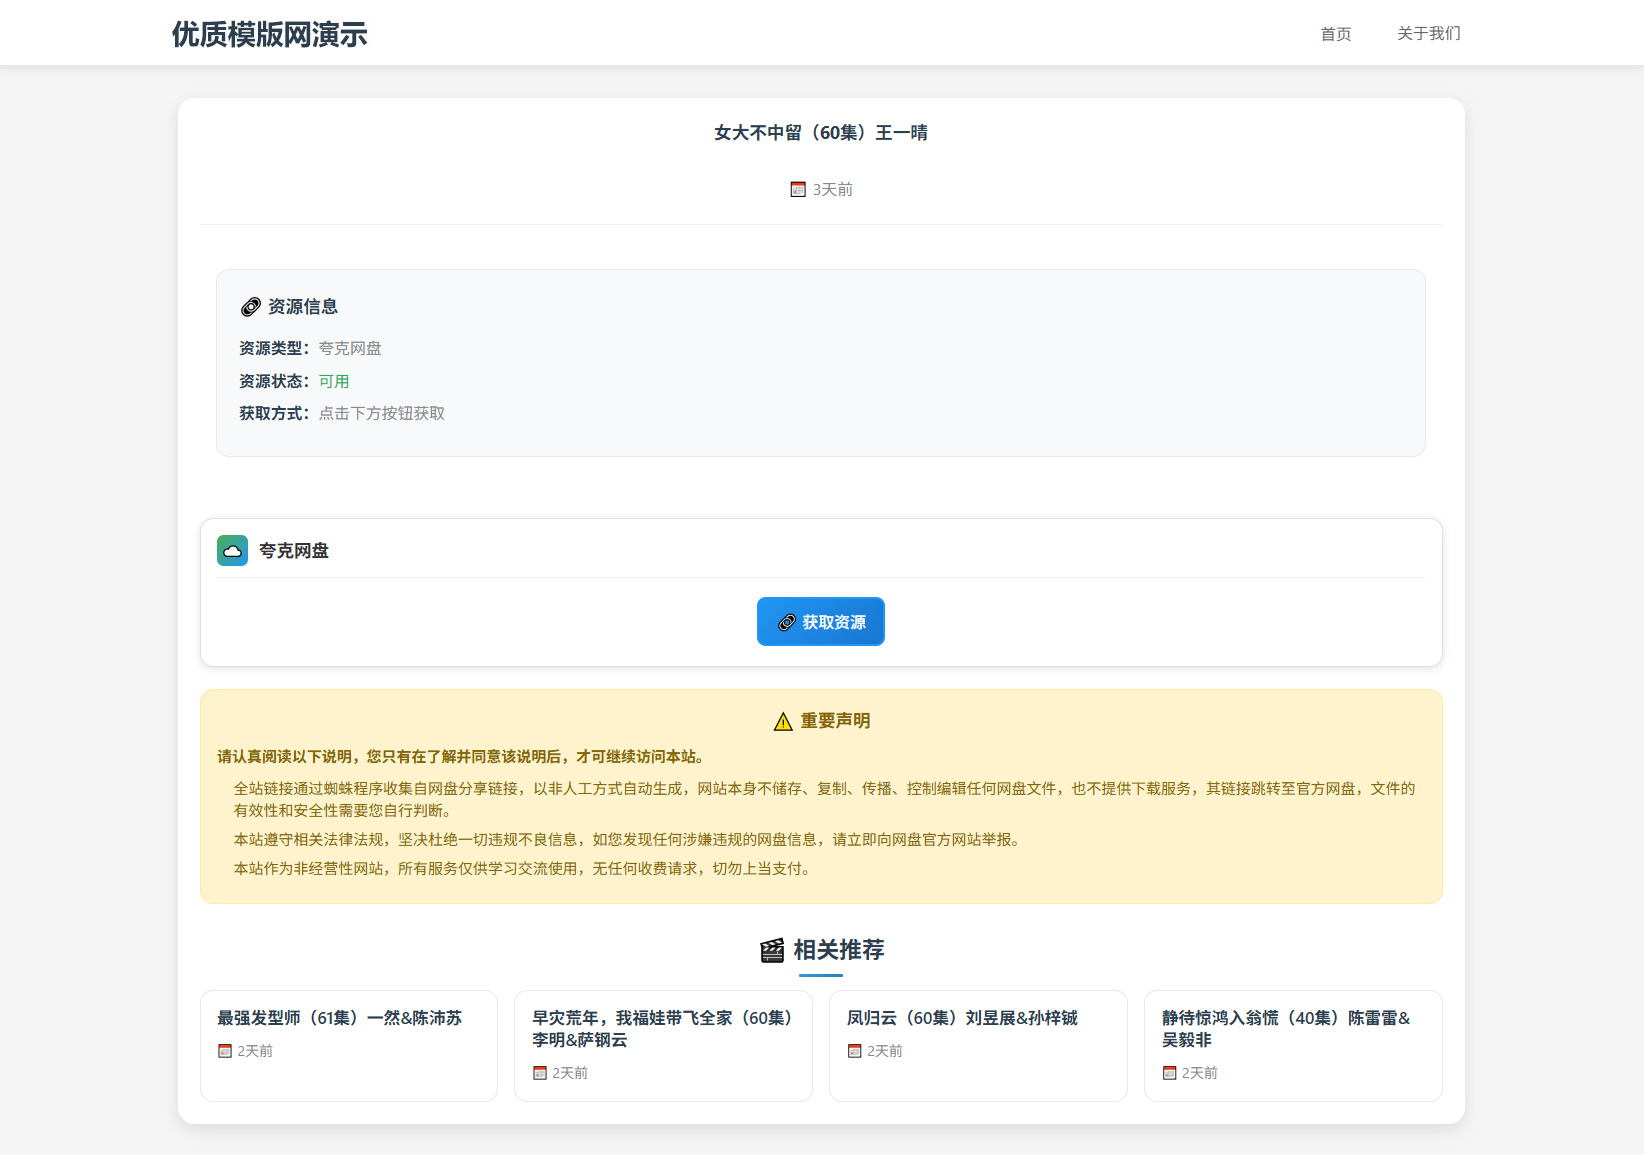Click the green 可用 resource status
The height and width of the screenshot is (1155, 1644).
pos(334,381)
